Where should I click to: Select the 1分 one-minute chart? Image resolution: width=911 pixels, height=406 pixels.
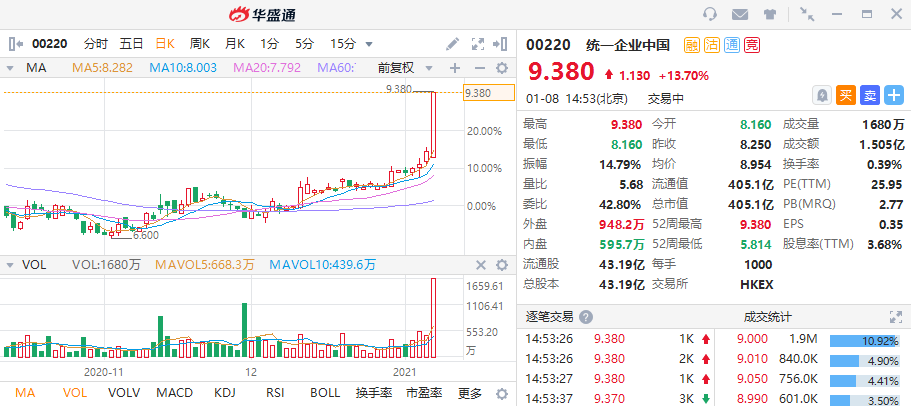(x=269, y=44)
